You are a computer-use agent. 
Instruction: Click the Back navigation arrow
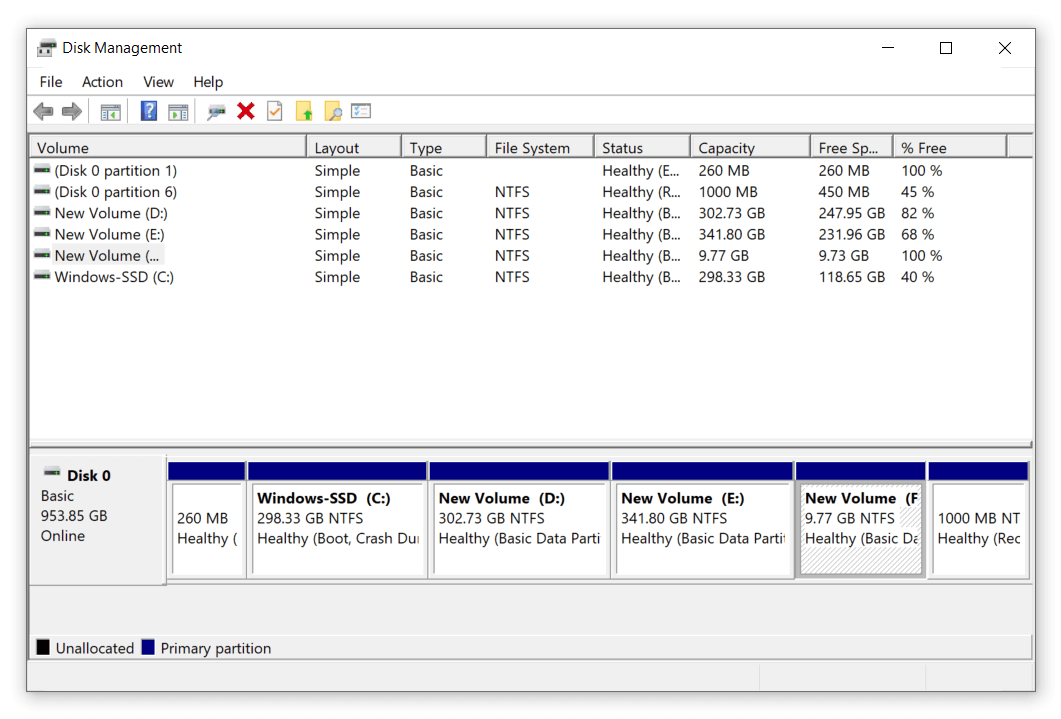pyautogui.click(x=43, y=111)
